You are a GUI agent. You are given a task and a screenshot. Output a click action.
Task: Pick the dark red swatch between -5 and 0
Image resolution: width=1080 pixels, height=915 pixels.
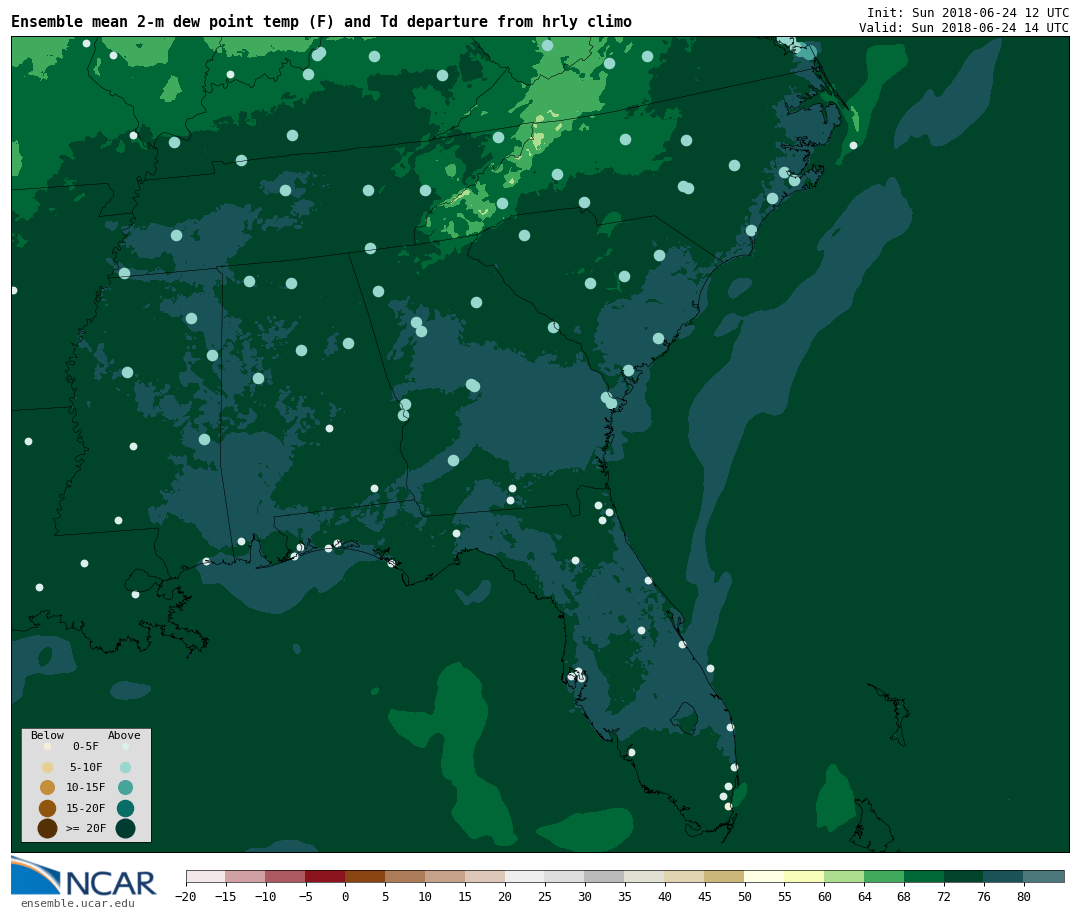click(325, 876)
